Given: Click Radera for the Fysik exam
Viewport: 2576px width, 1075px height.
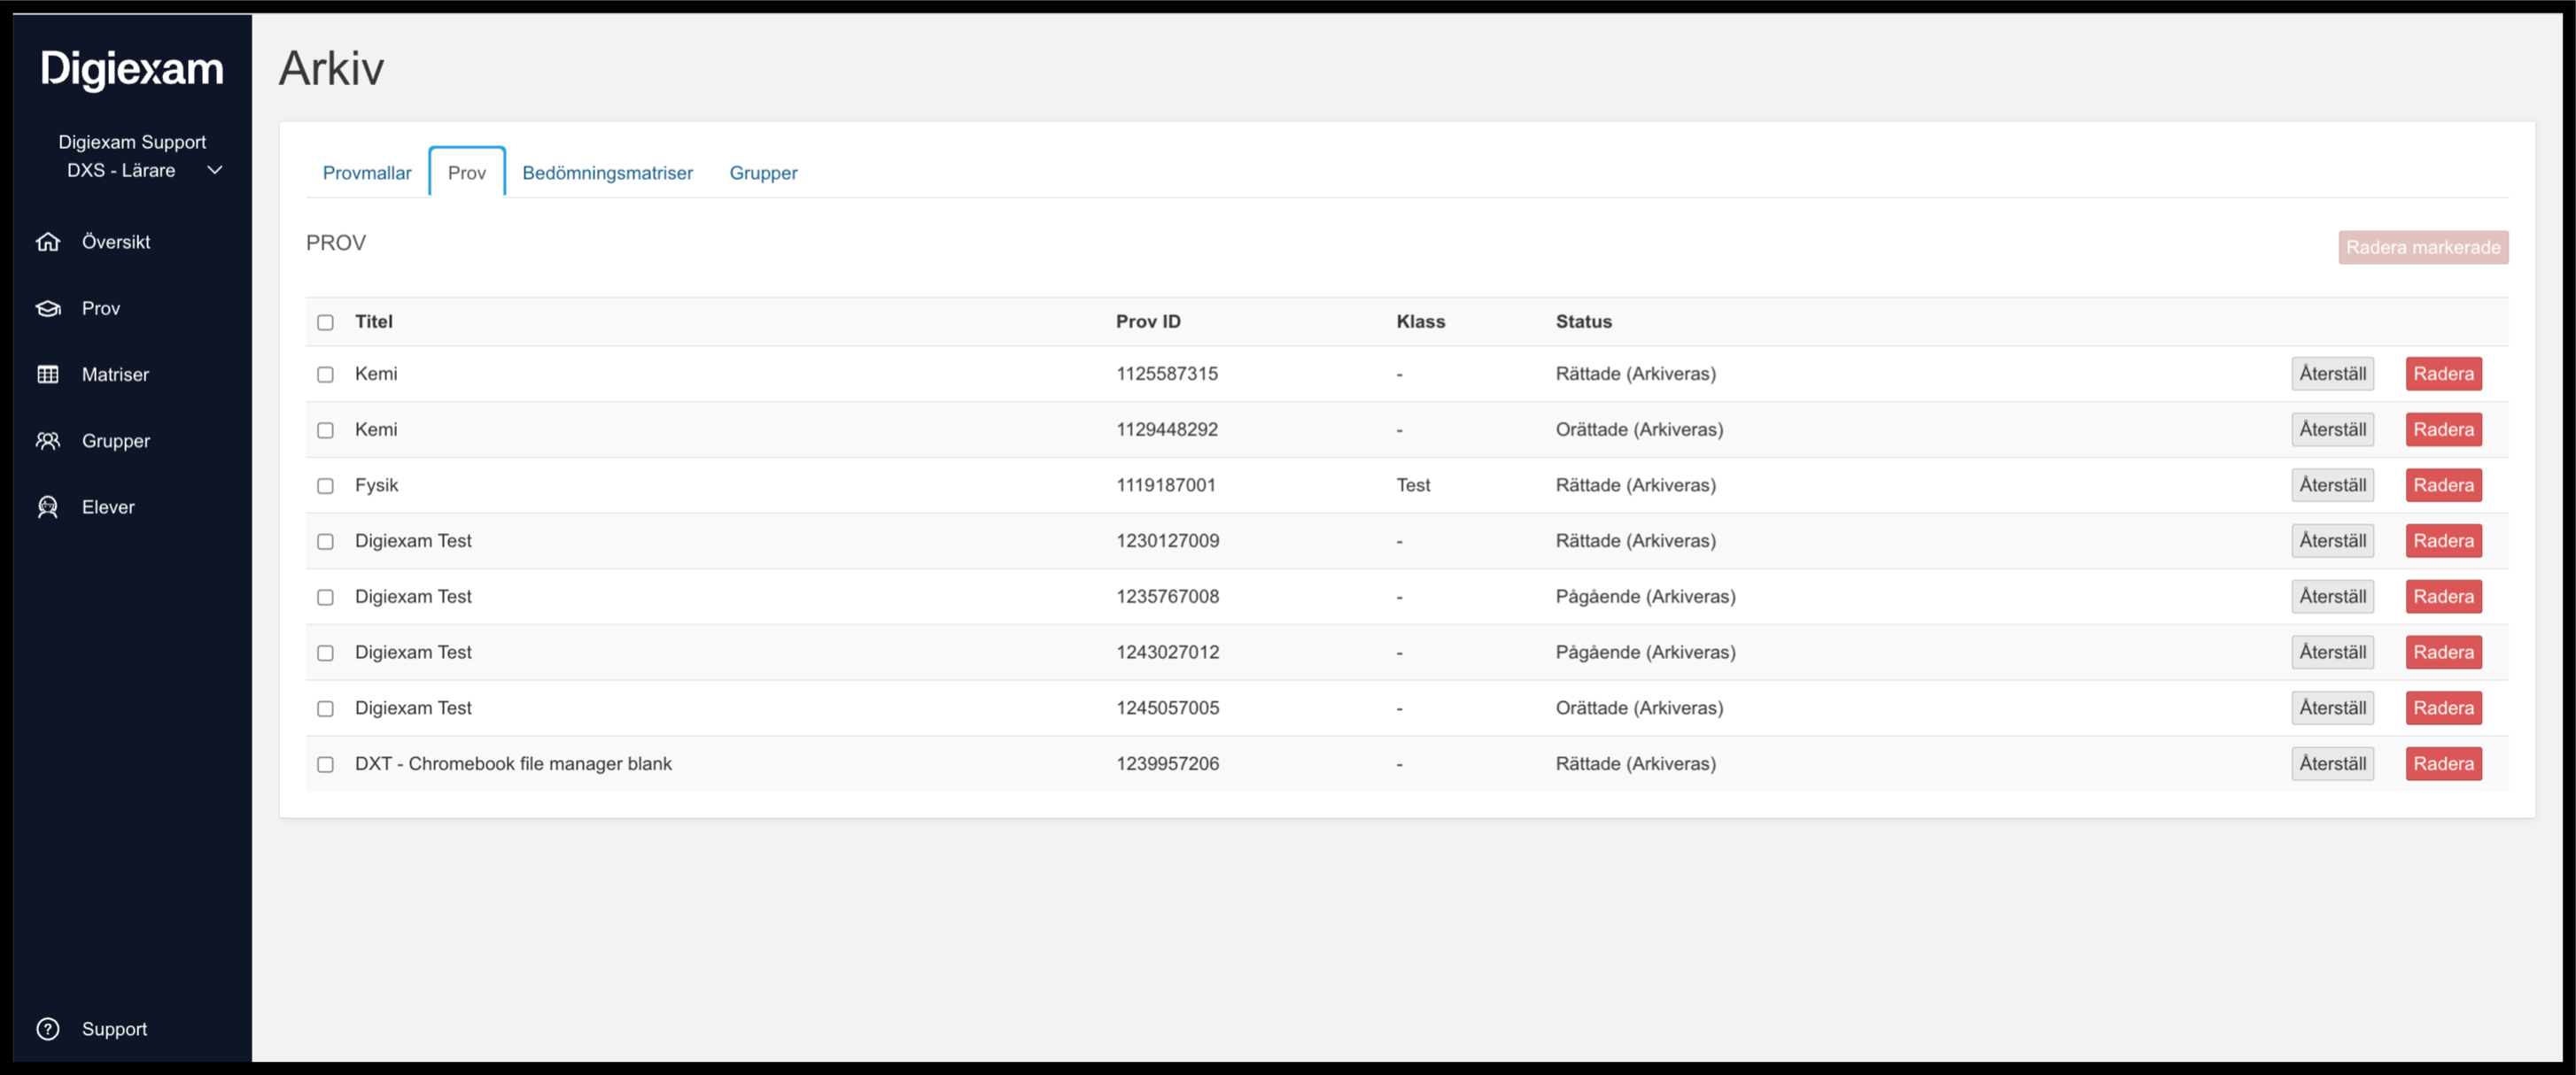Looking at the screenshot, I should (x=2443, y=485).
